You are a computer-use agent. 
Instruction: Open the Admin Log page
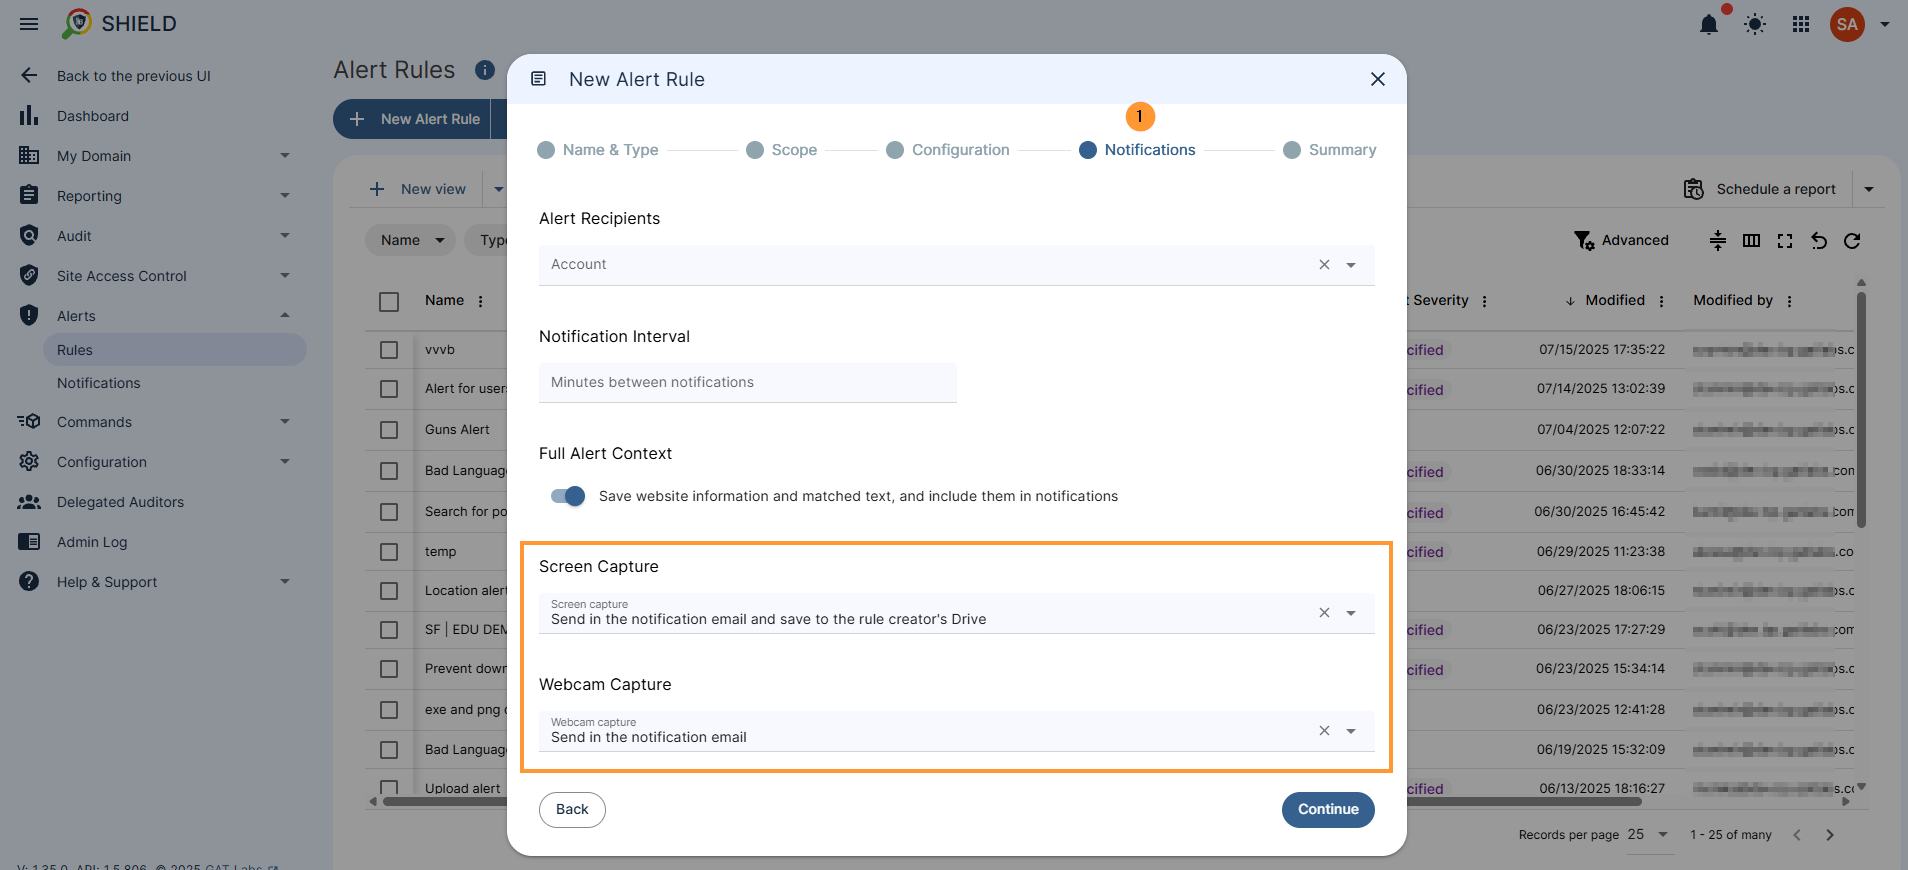[92, 542]
